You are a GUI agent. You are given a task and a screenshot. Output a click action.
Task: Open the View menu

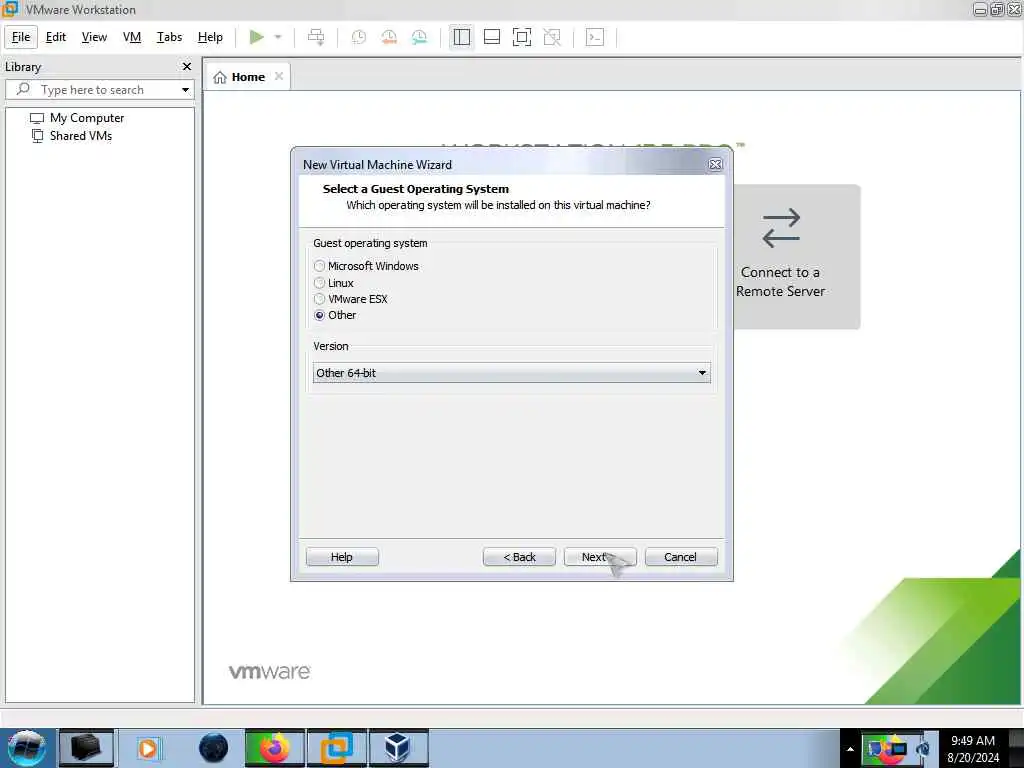[x=94, y=37]
